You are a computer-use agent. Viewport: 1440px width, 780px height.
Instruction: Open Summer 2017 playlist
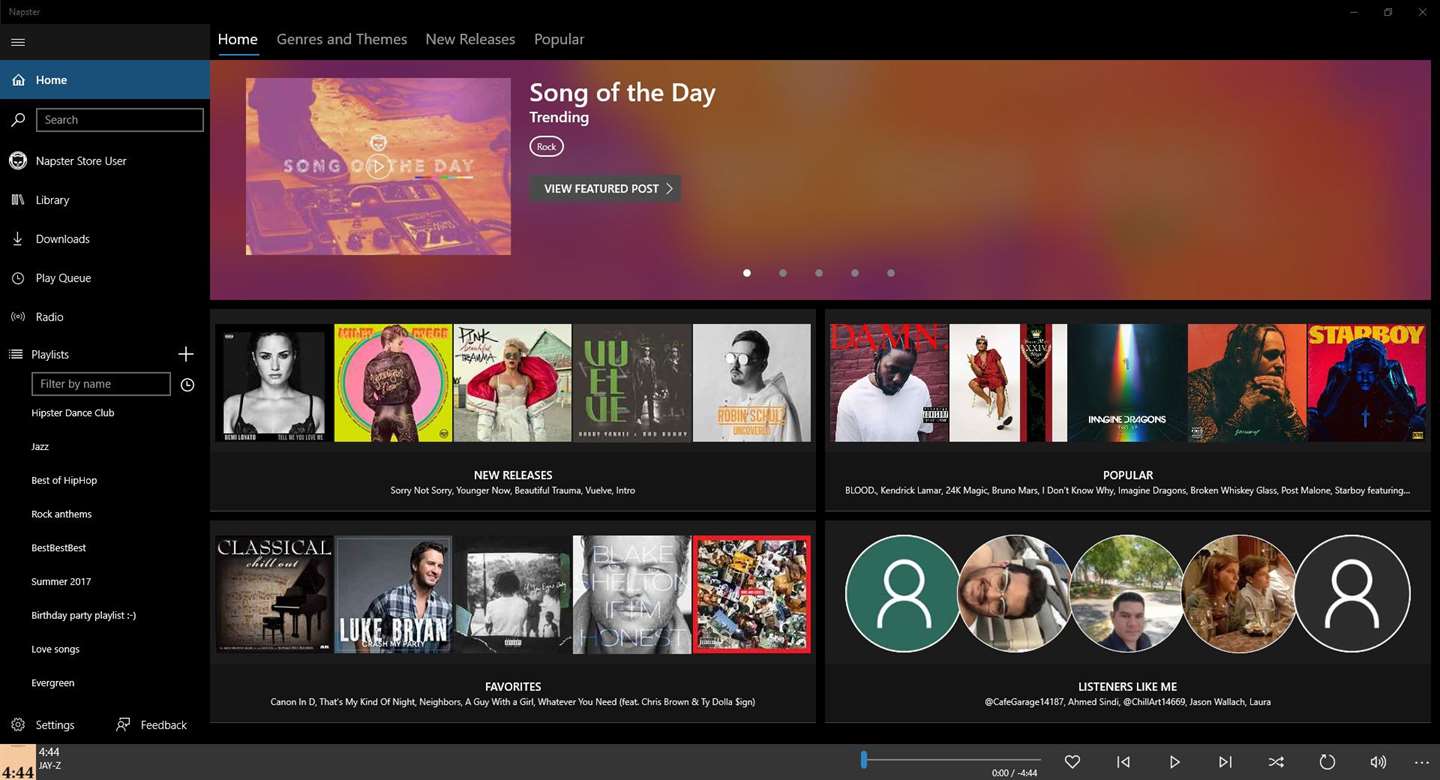point(61,582)
